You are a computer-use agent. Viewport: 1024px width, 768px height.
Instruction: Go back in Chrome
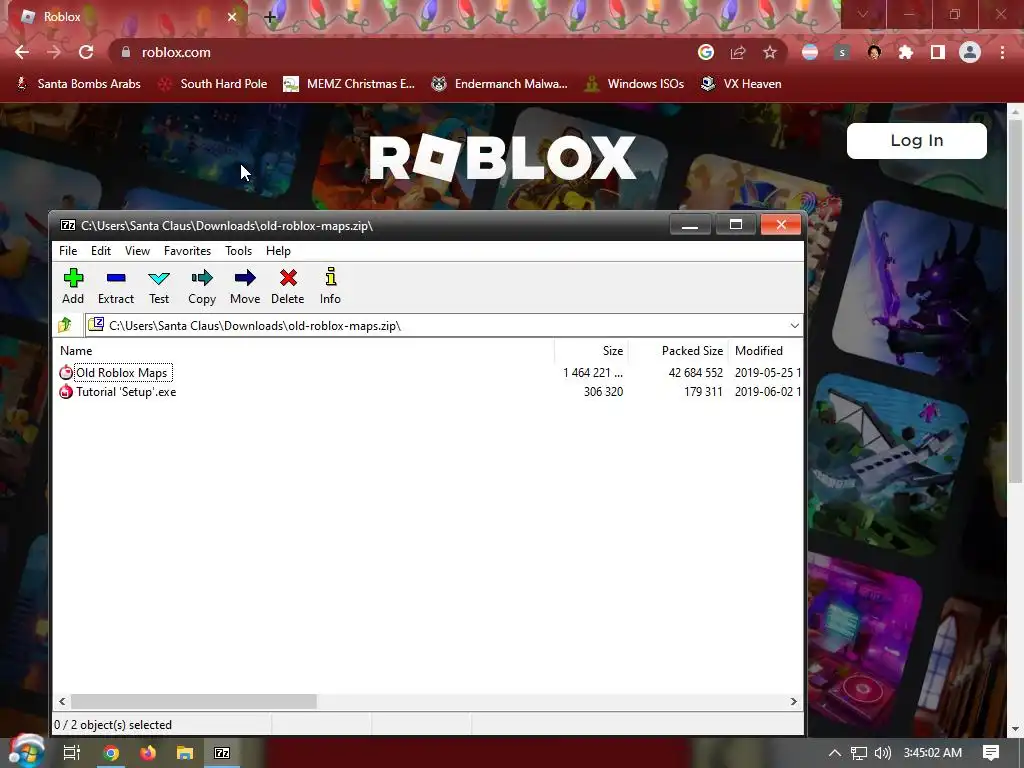tap(22, 52)
